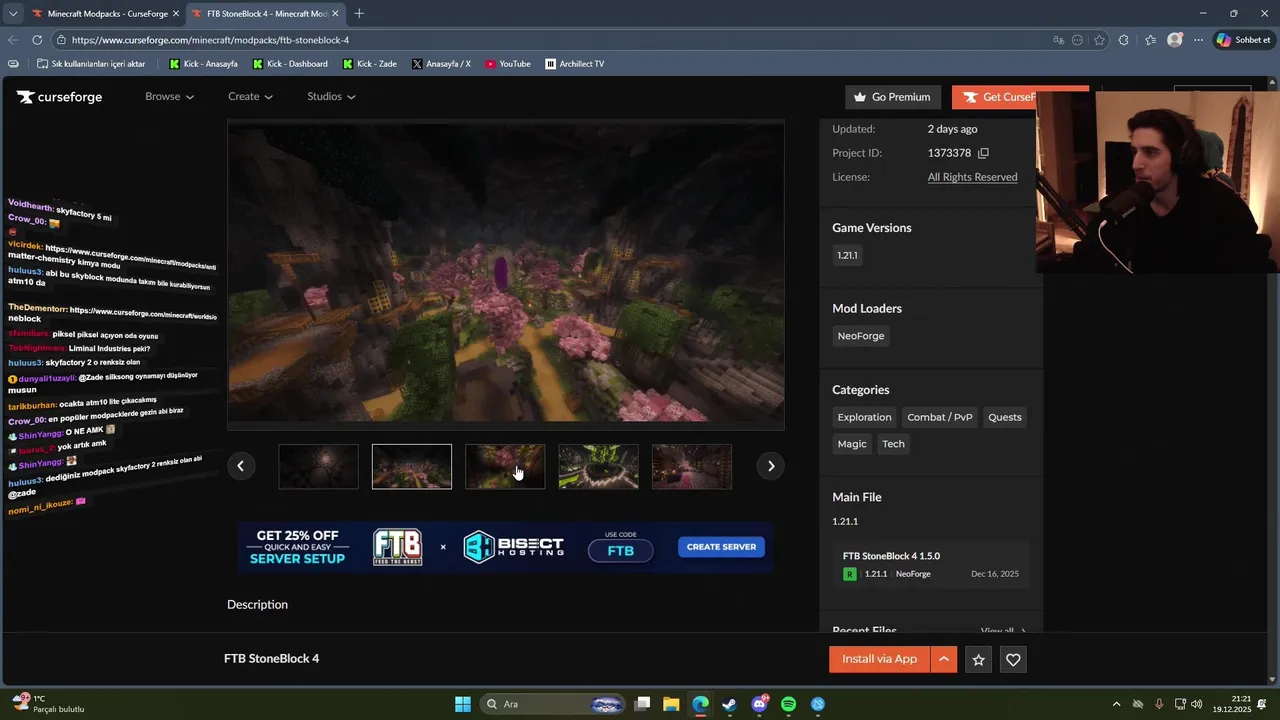Open Task View on taskbar
The image size is (1280, 720).
[642, 704]
